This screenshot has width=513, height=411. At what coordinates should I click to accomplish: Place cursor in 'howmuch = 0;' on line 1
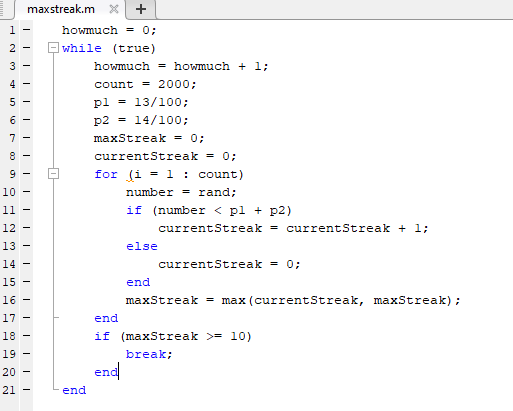[109, 30]
